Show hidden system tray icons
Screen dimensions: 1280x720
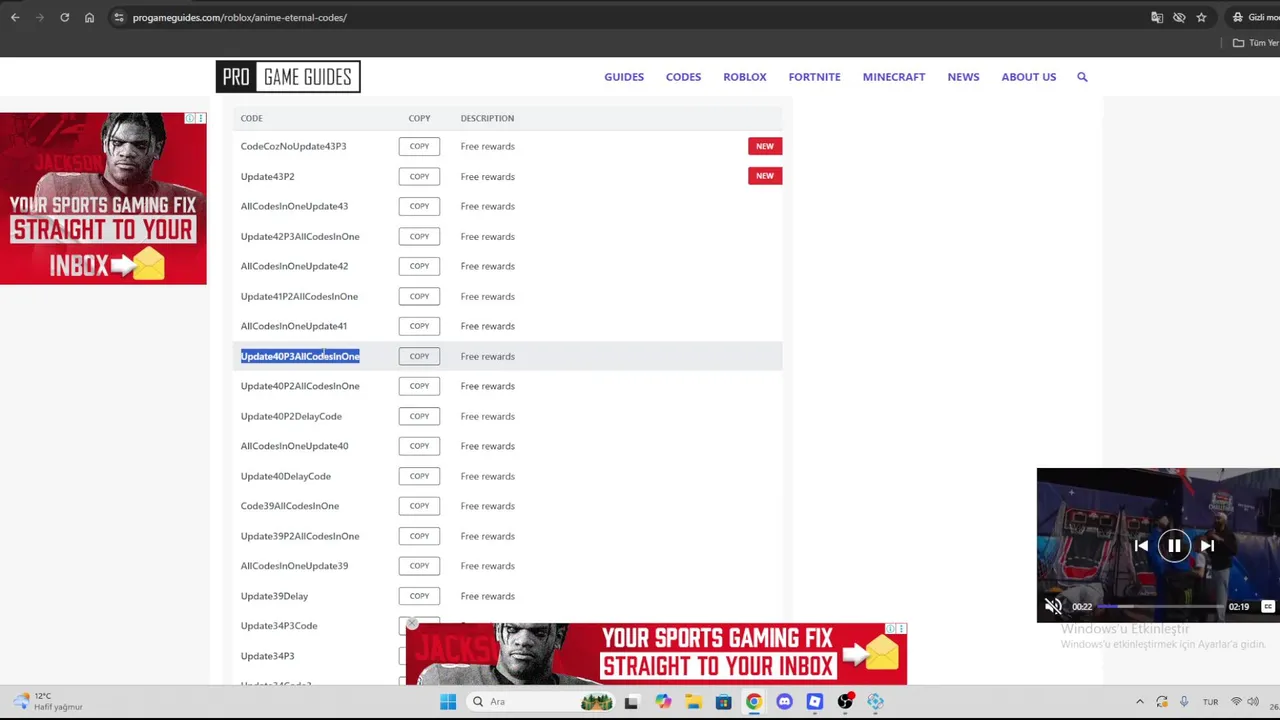point(1139,702)
